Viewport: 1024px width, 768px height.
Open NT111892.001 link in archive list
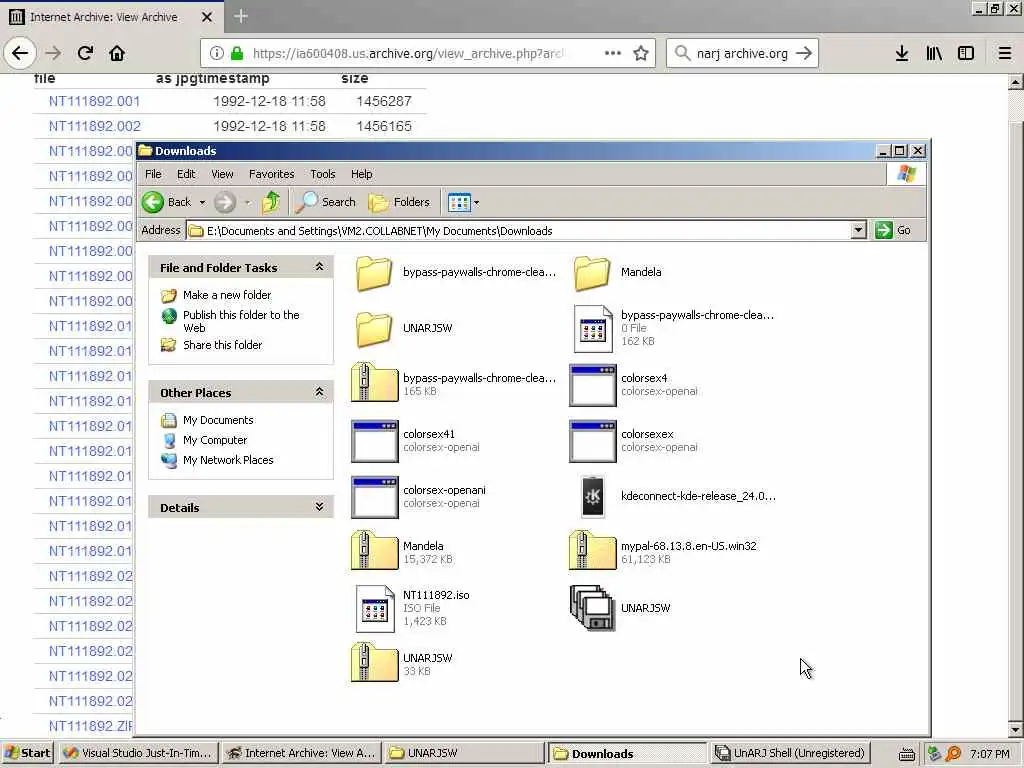click(x=94, y=101)
